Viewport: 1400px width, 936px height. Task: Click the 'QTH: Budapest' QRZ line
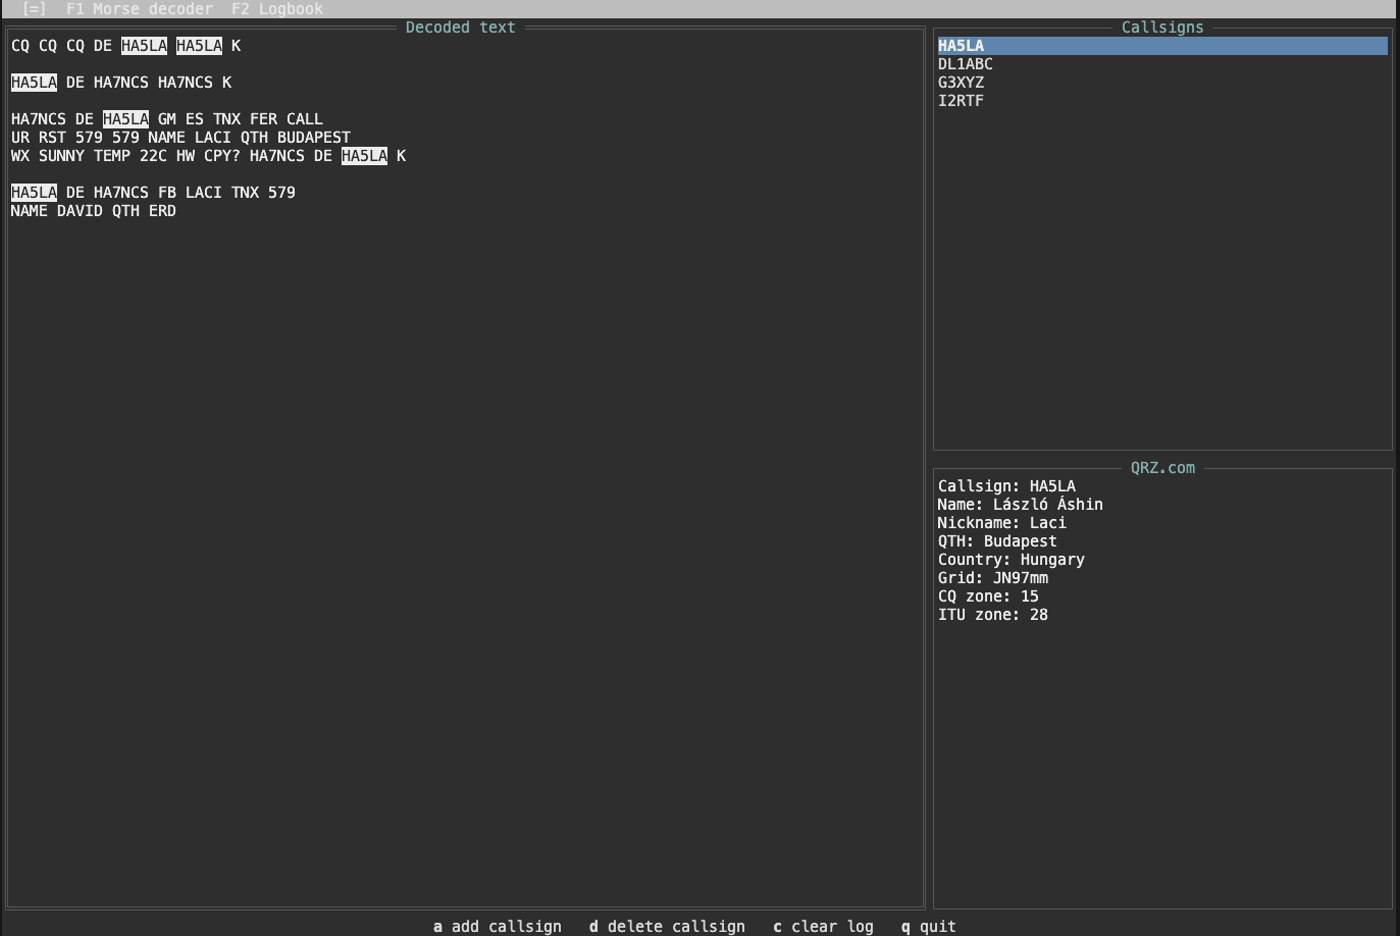[x=997, y=541]
